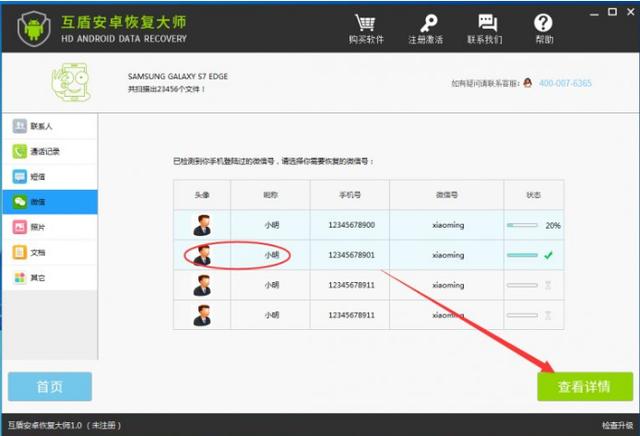640x436 pixels.
Task: Click the 状态 column header
Action: click(533, 195)
